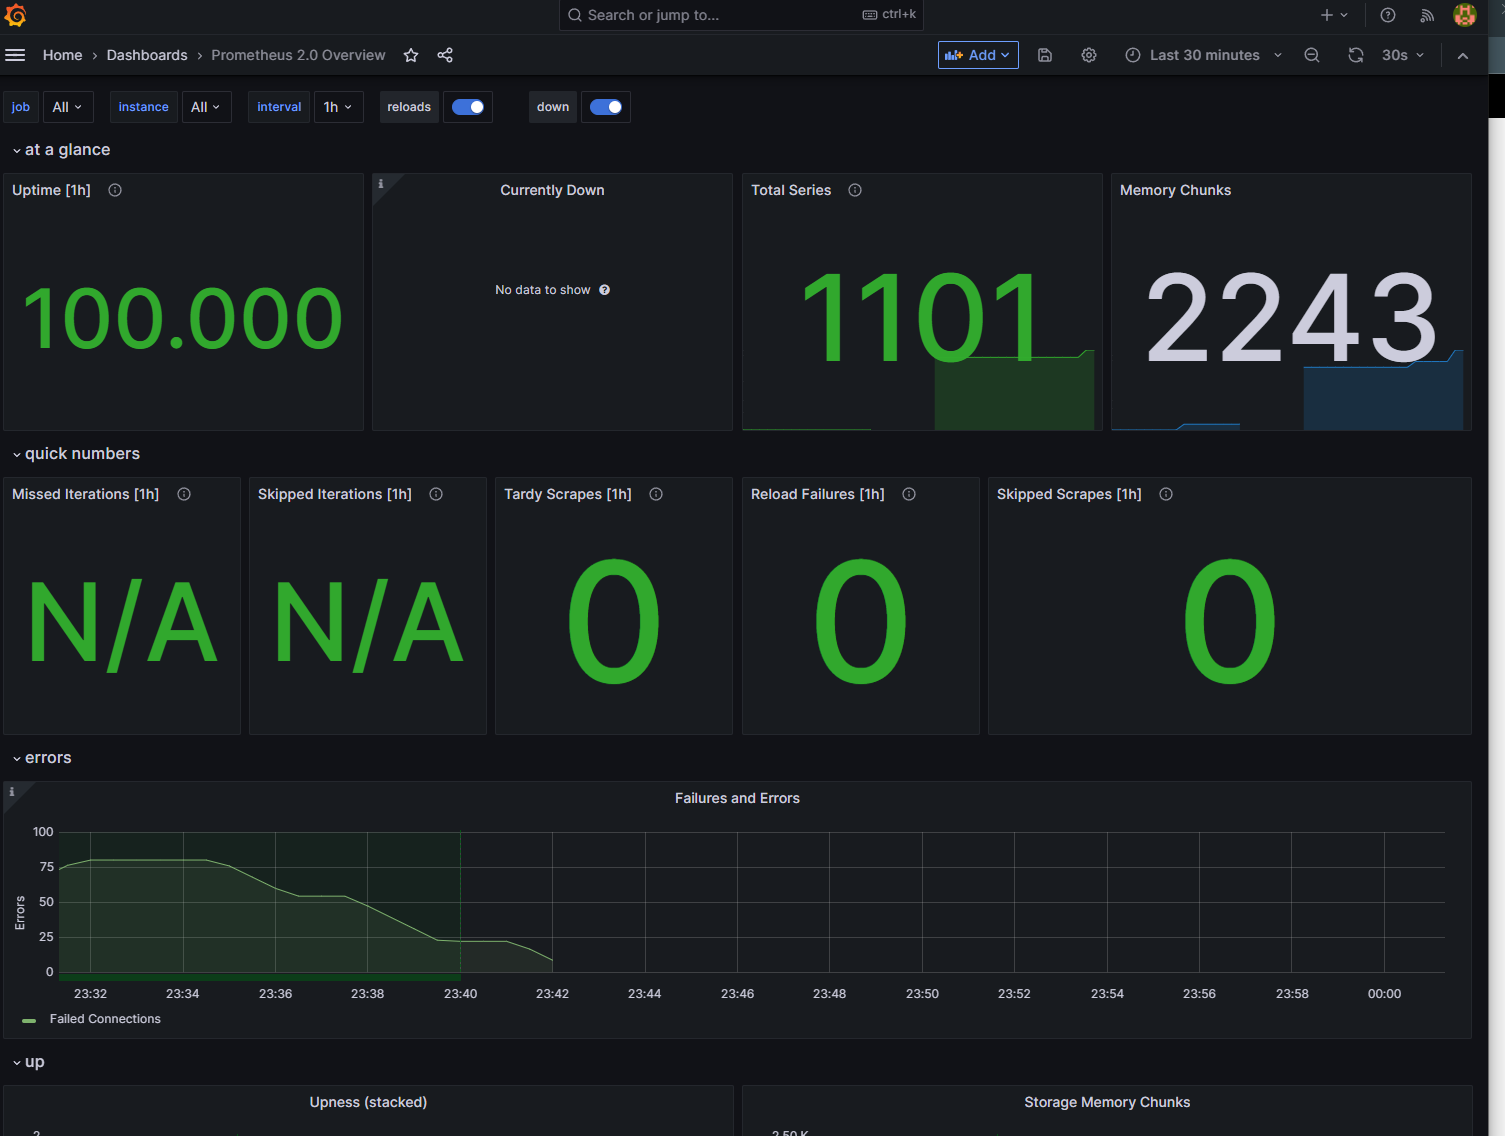Image resolution: width=1505 pixels, height=1136 pixels.
Task: Open Uptime [1h] panel title menu
Action: point(51,190)
